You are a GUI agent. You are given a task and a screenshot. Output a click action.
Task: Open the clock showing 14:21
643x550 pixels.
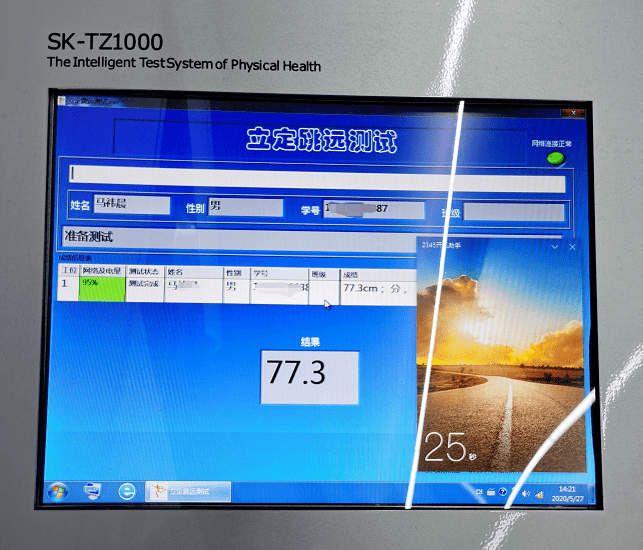(568, 494)
